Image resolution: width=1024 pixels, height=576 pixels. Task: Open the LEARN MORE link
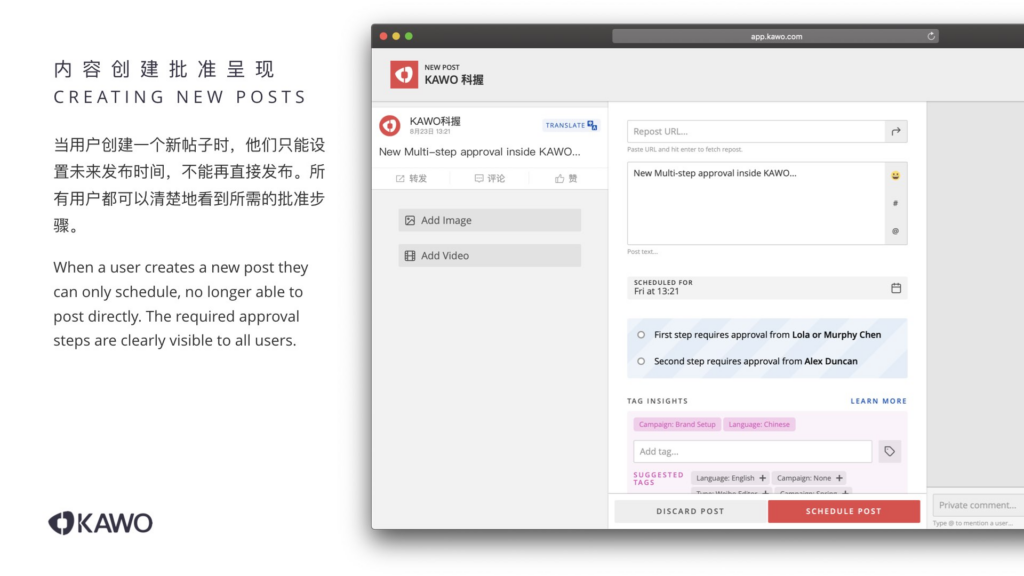pyautogui.click(x=878, y=401)
